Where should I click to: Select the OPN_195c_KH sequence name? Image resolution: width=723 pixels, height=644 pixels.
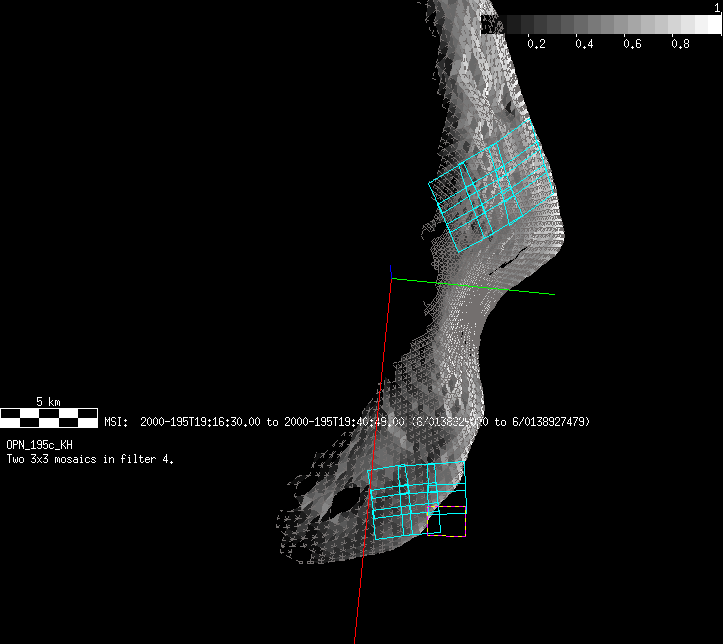[39, 444]
